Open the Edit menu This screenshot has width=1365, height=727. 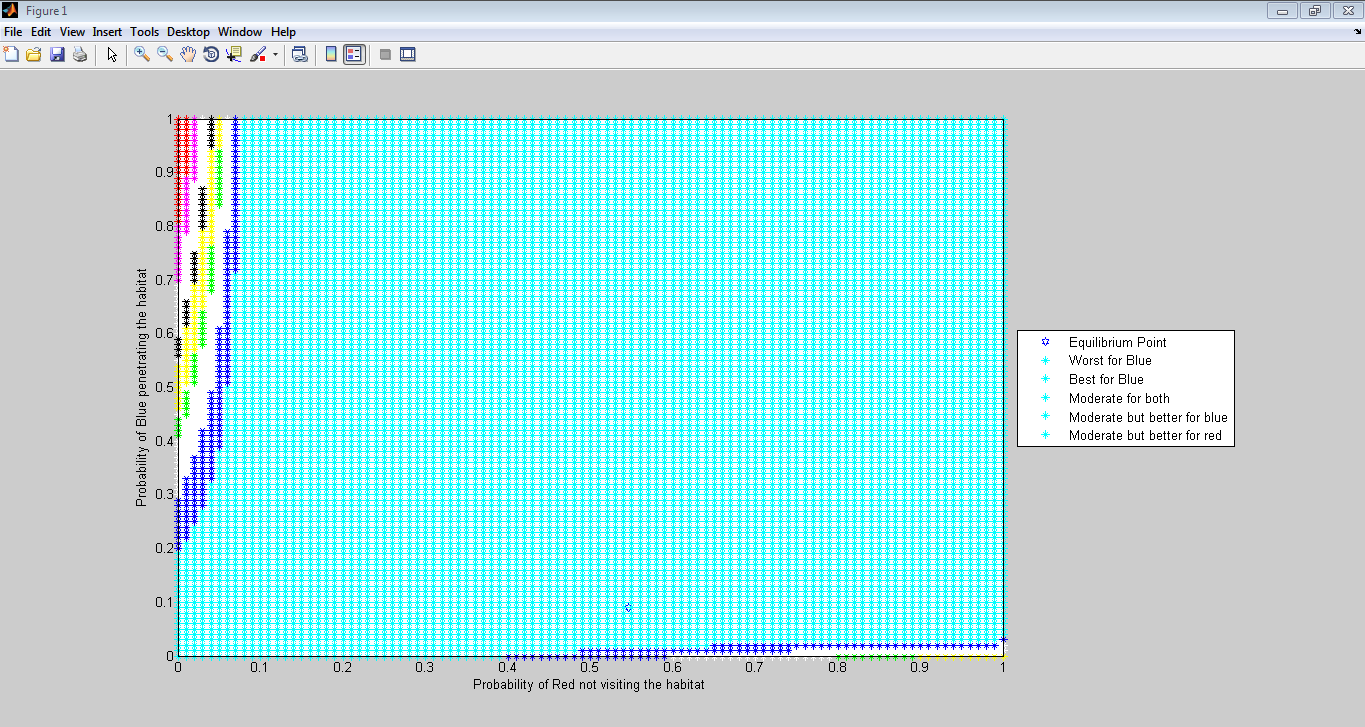(x=41, y=32)
